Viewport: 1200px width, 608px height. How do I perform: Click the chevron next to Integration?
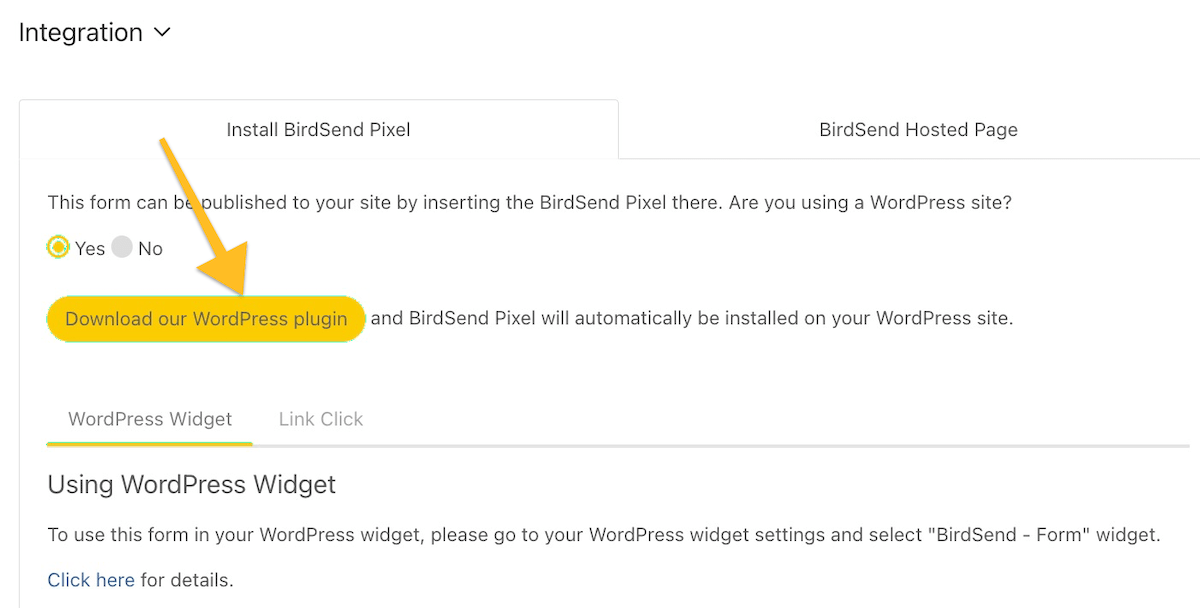point(162,33)
